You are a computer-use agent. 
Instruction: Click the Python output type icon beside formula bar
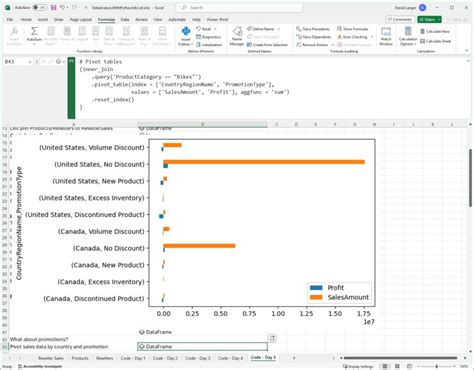coord(58,61)
